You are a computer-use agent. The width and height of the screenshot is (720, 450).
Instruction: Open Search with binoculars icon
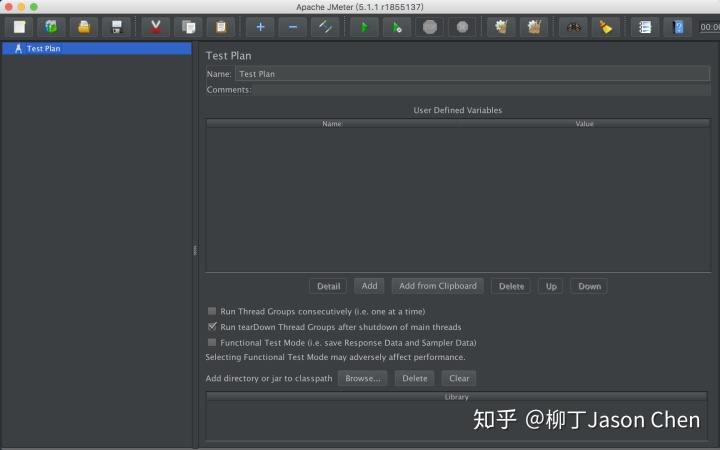coord(573,27)
